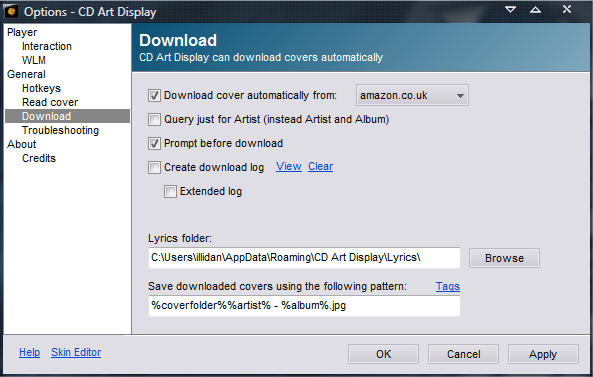Click the Clear download log link
Viewport: 593px width, 377px height.
click(320, 166)
